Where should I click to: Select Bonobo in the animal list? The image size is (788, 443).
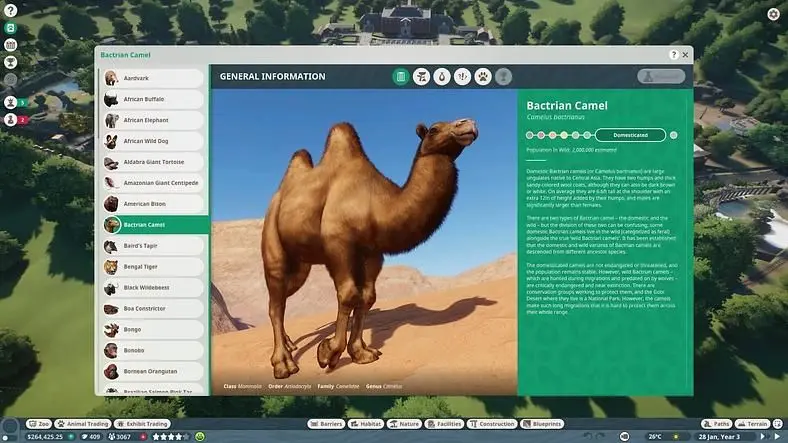tap(153, 351)
